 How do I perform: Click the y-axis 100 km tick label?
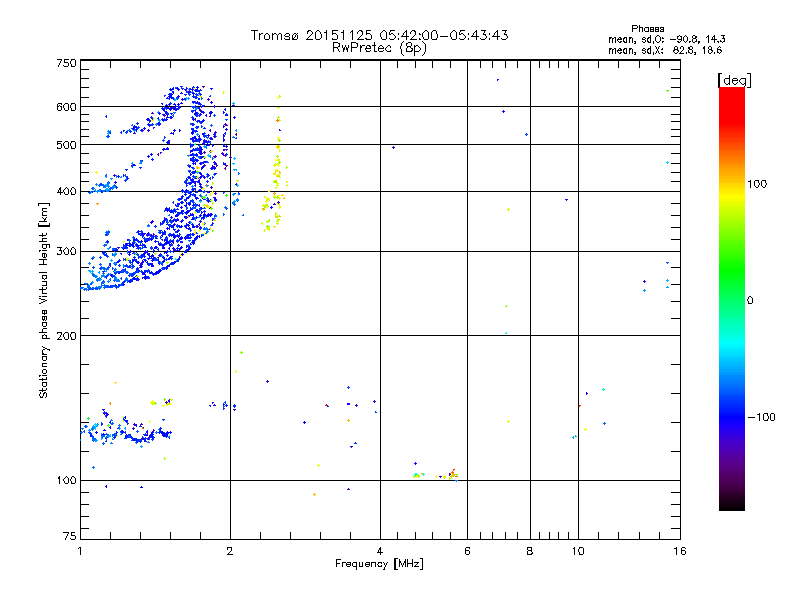[66, 480]
